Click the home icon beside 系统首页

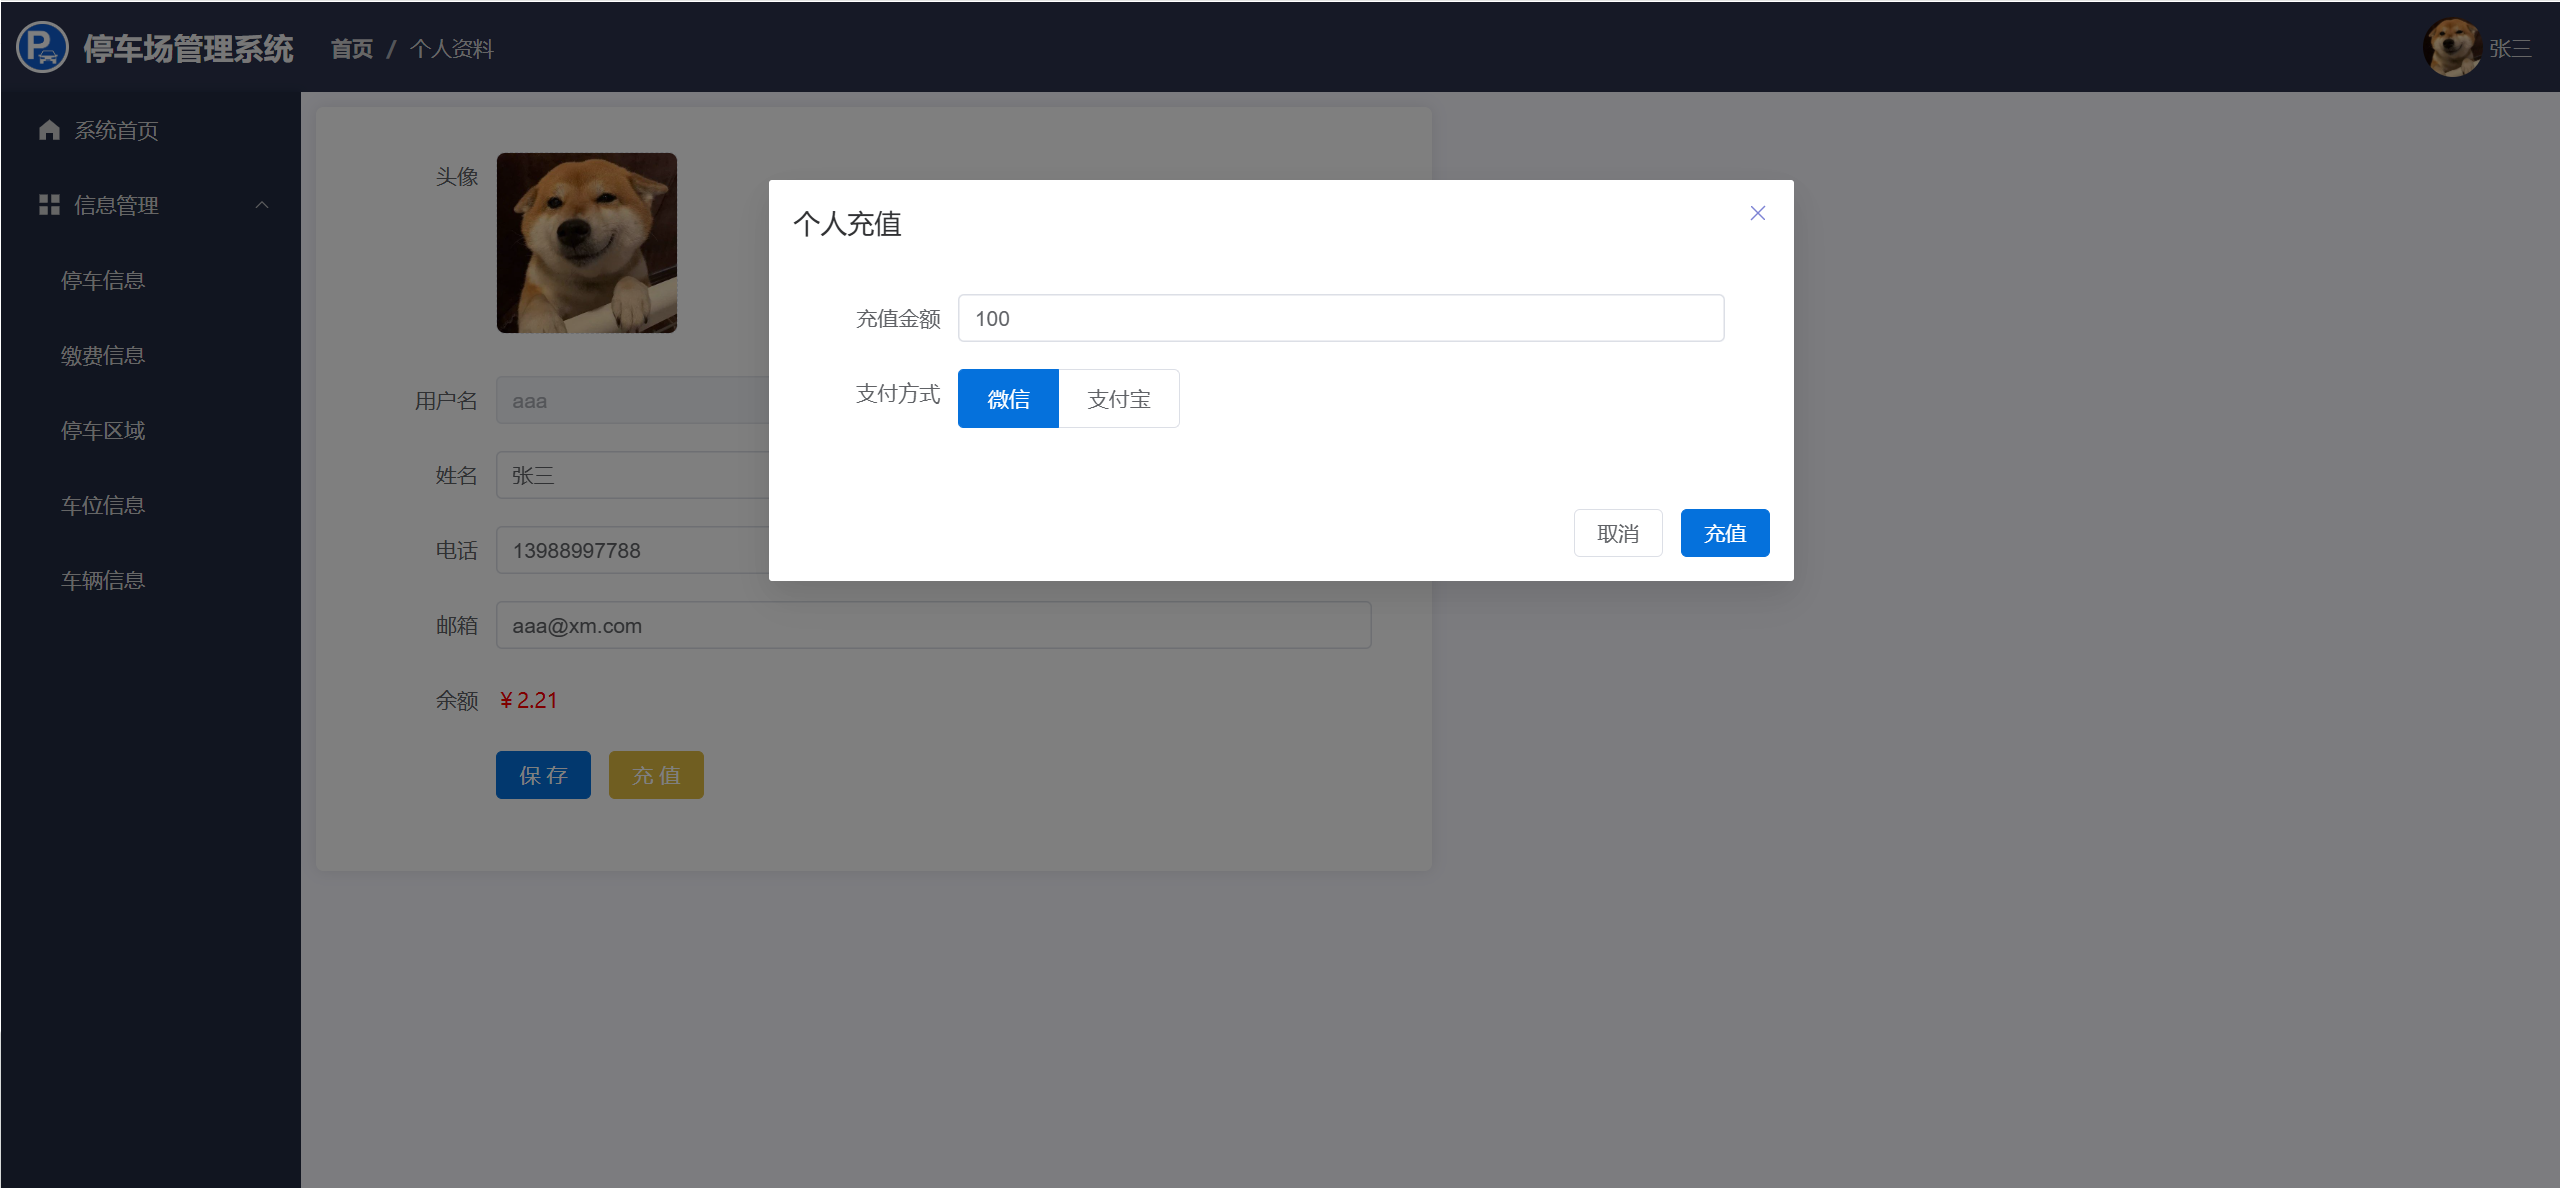pyautogui.click(x=49, y=130)
